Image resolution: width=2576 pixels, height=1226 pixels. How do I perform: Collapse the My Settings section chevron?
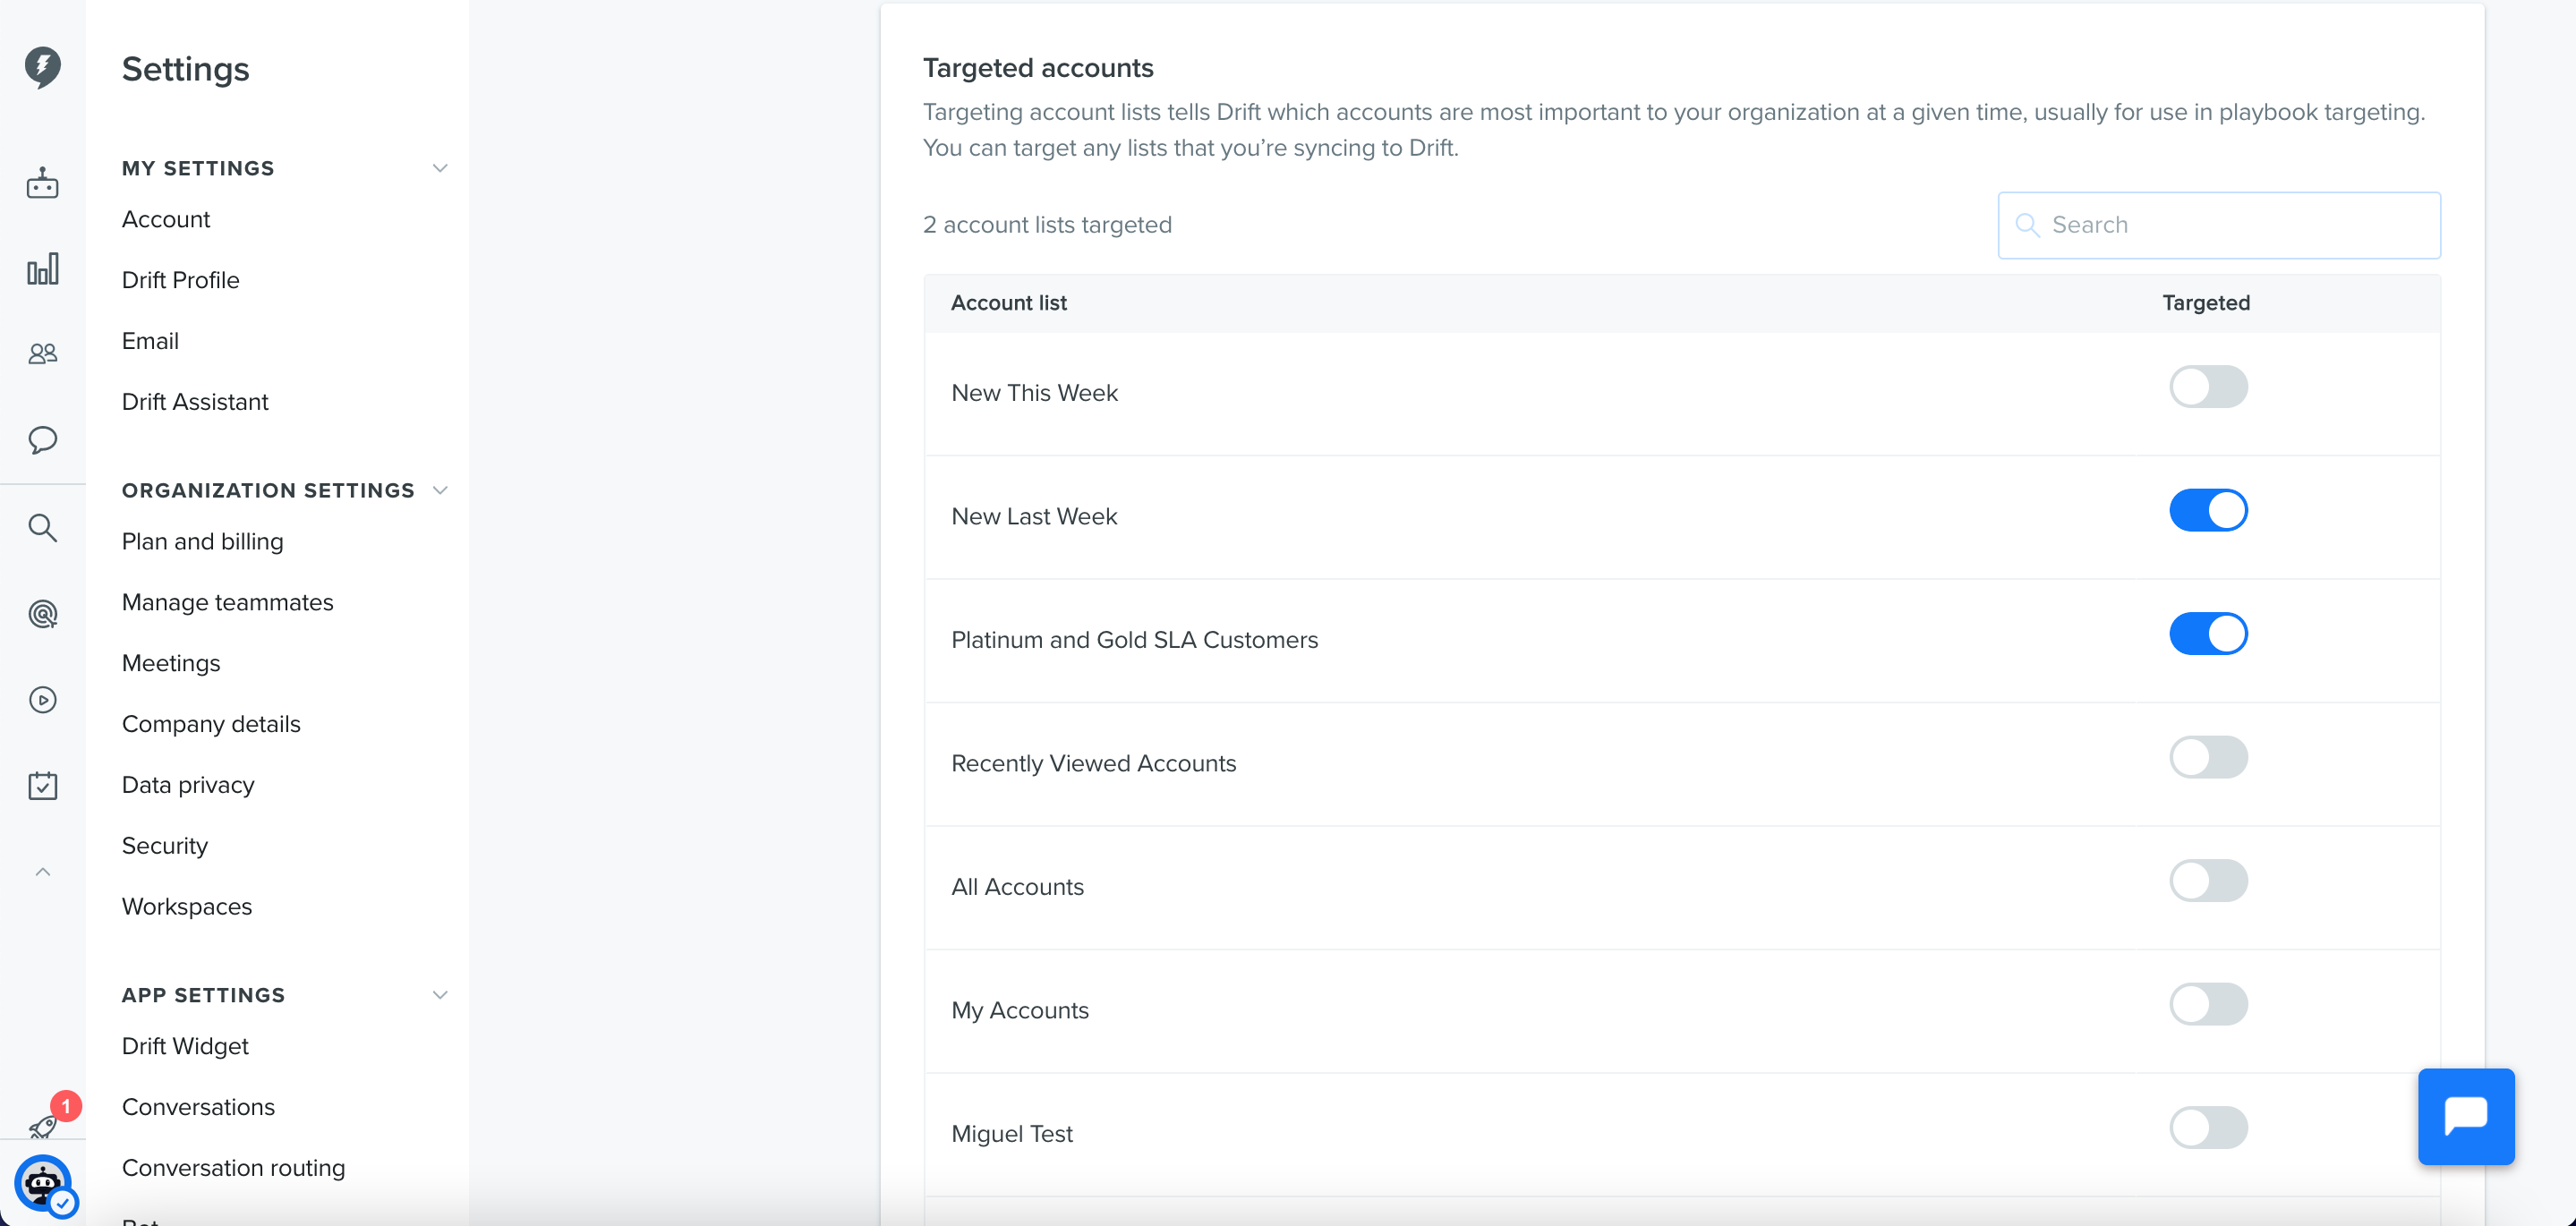(x=439, y=168)
